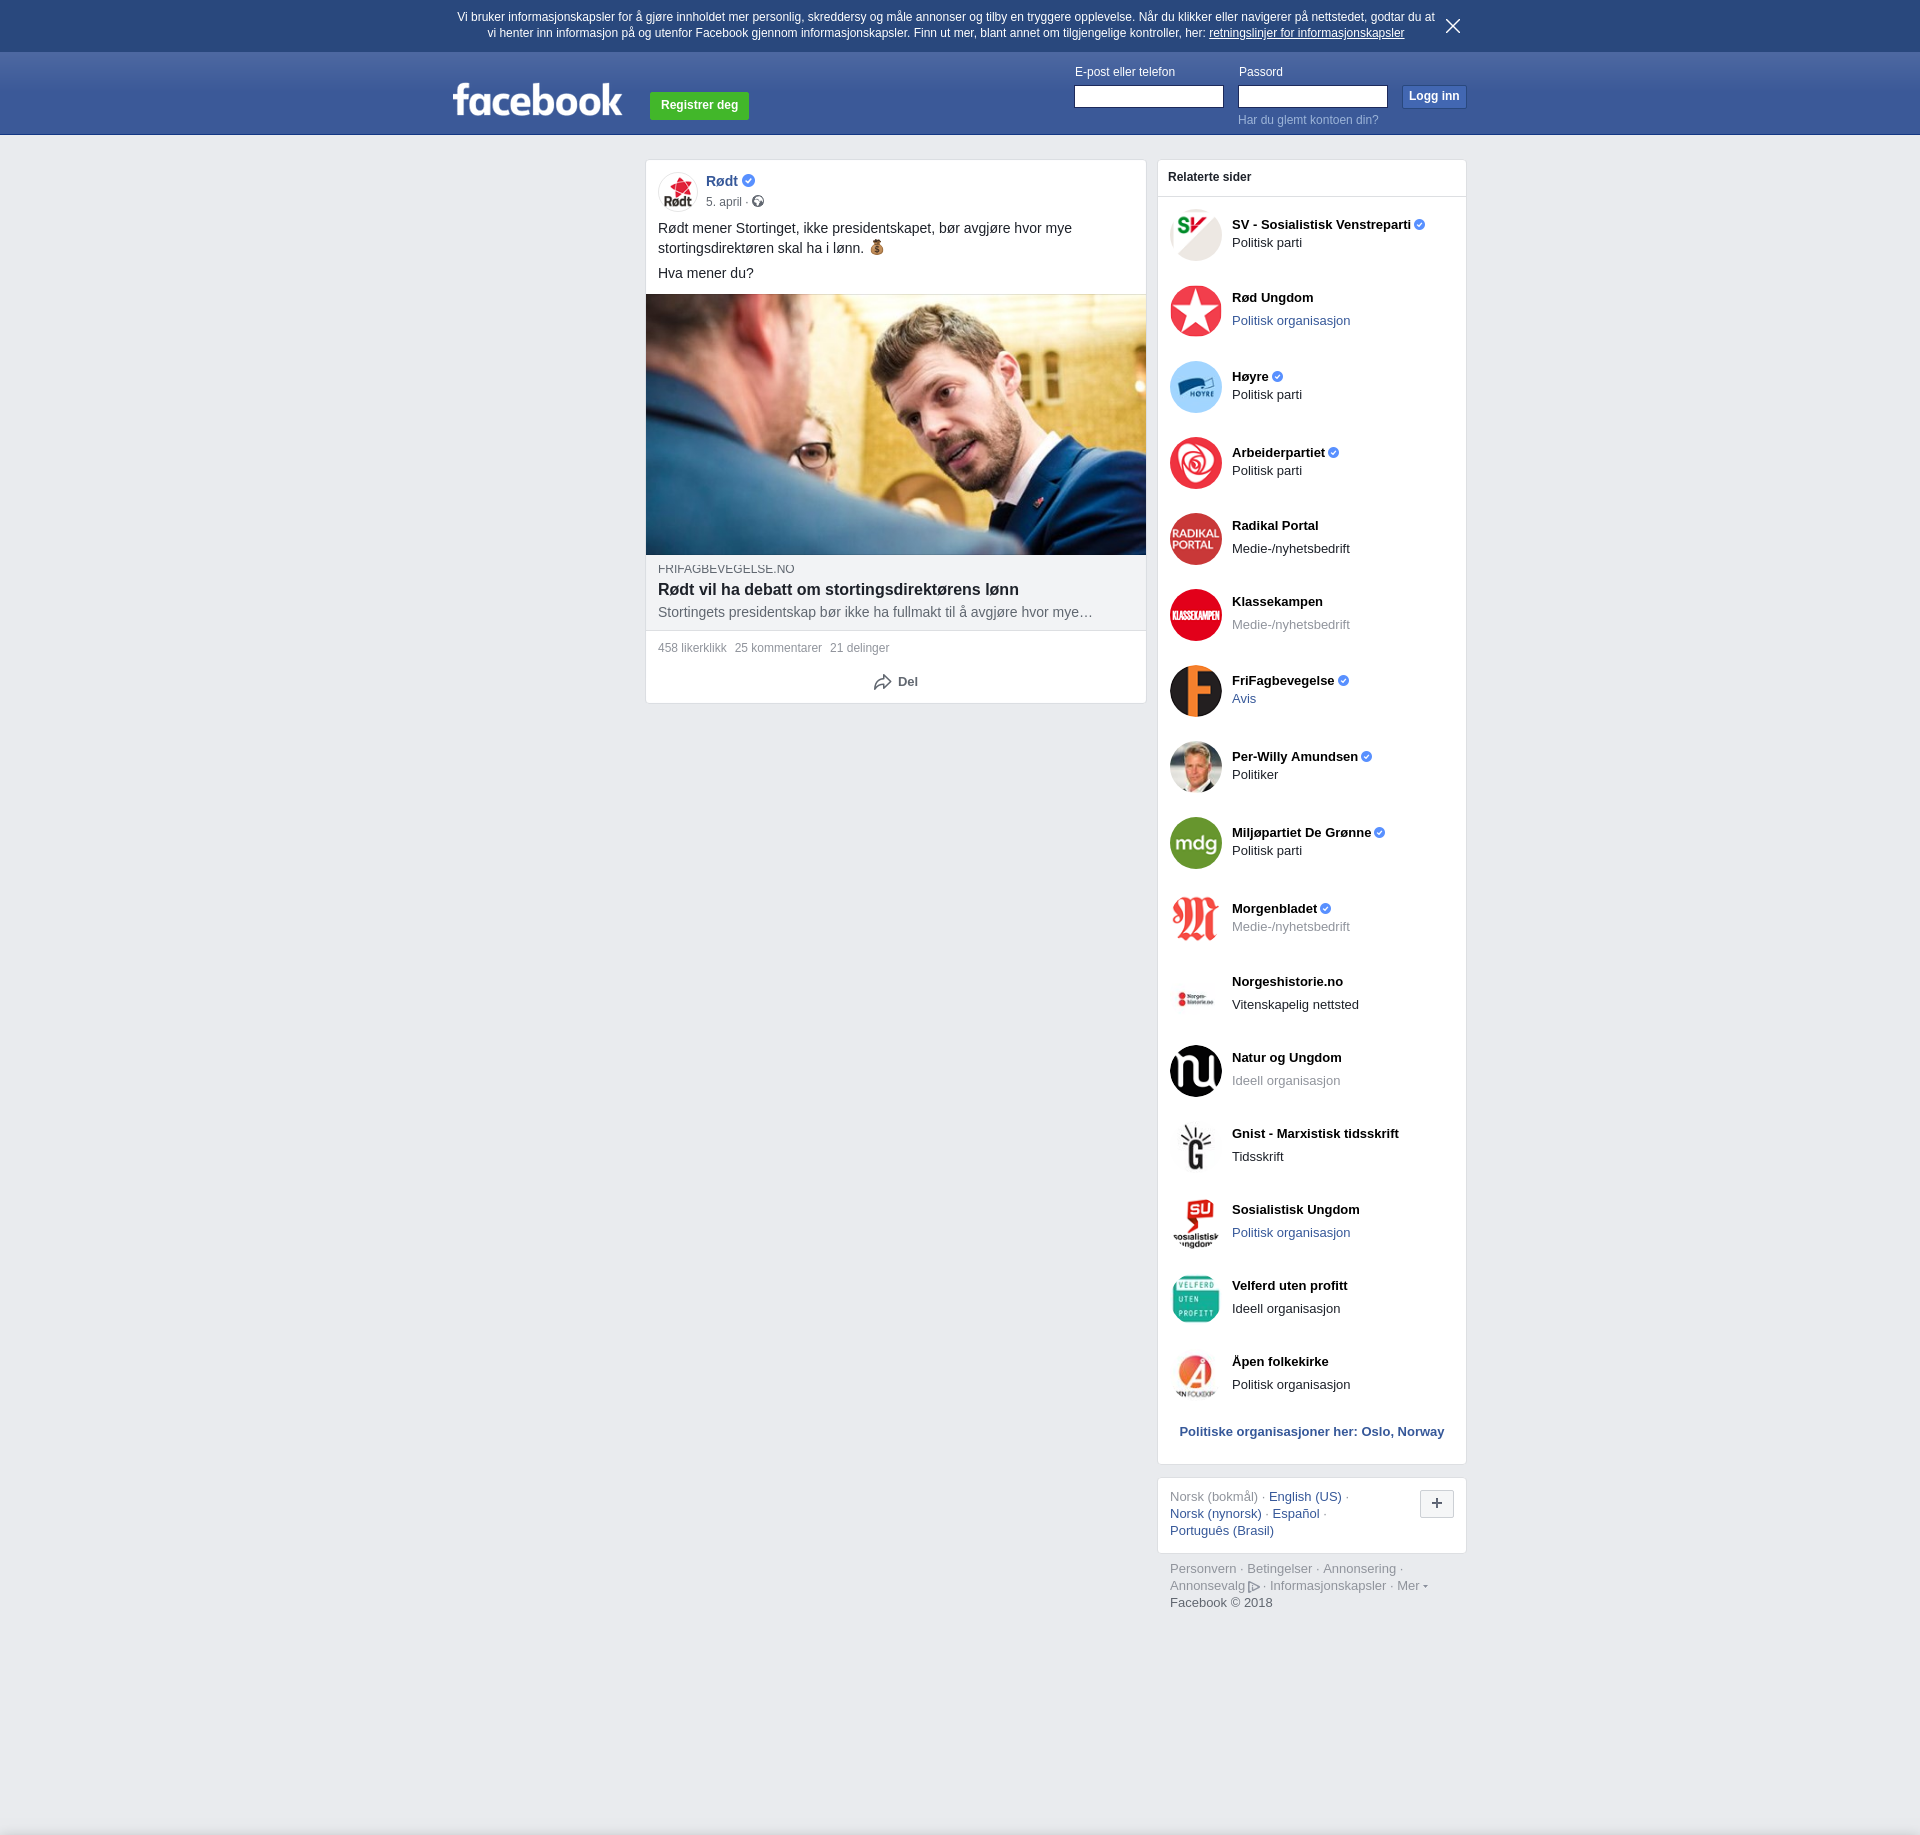Switch language to Português (Brasil)
1920x1835 pixels.
[x=1222, y=1531]
